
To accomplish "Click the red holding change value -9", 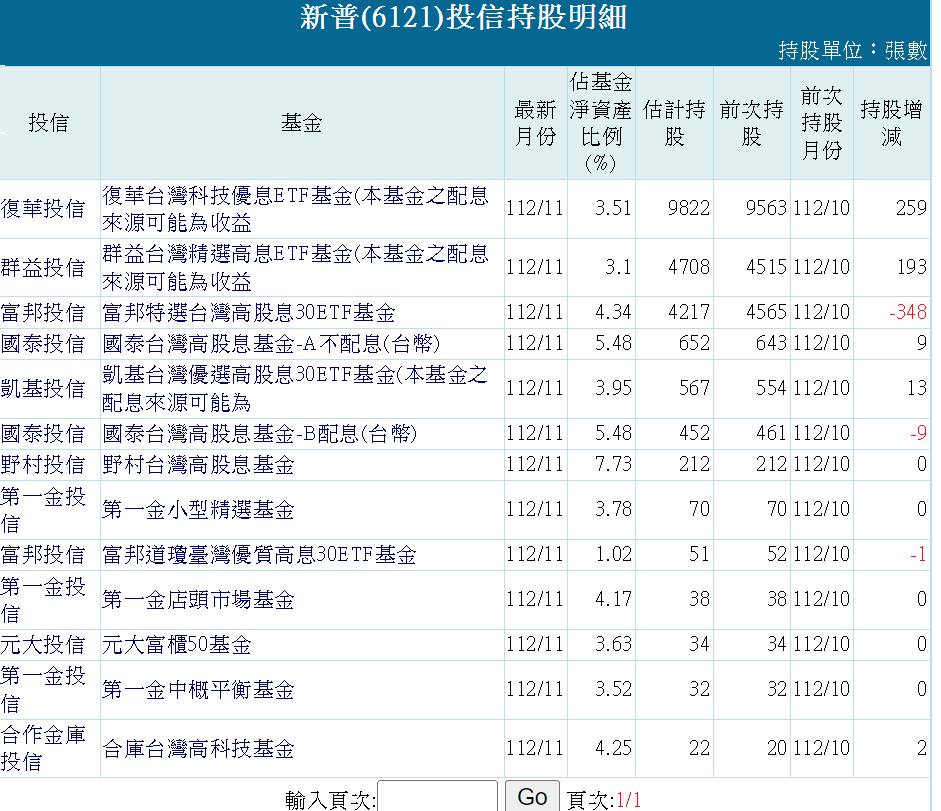I will tap(919, 433).
